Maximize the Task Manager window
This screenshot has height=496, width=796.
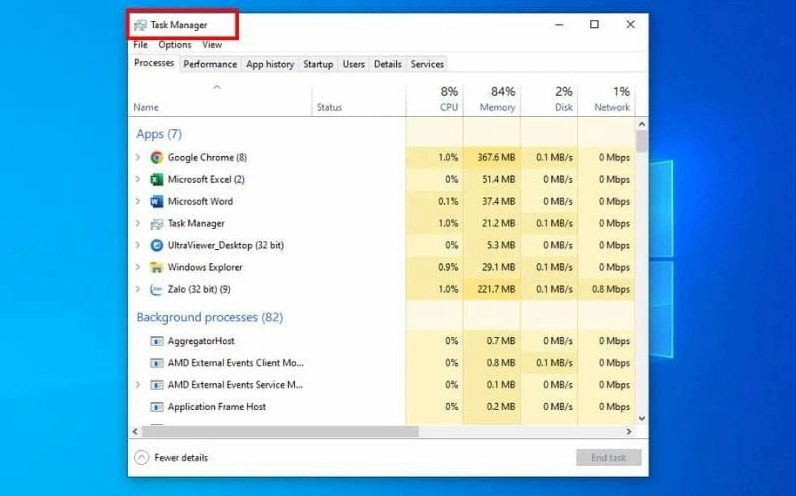[594, 24]
